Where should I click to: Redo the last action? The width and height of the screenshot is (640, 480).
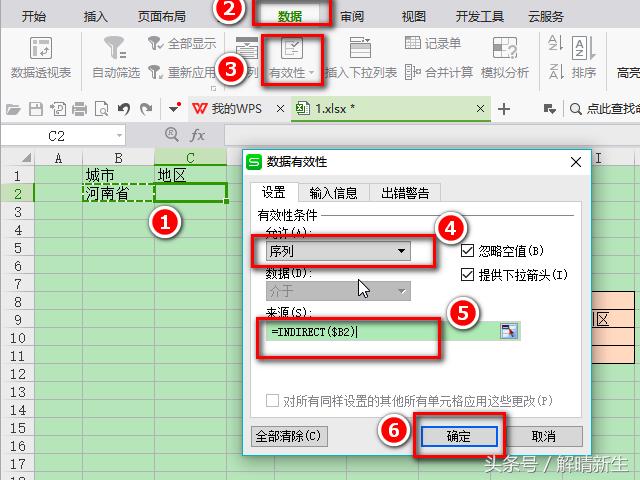coord(146,109)
